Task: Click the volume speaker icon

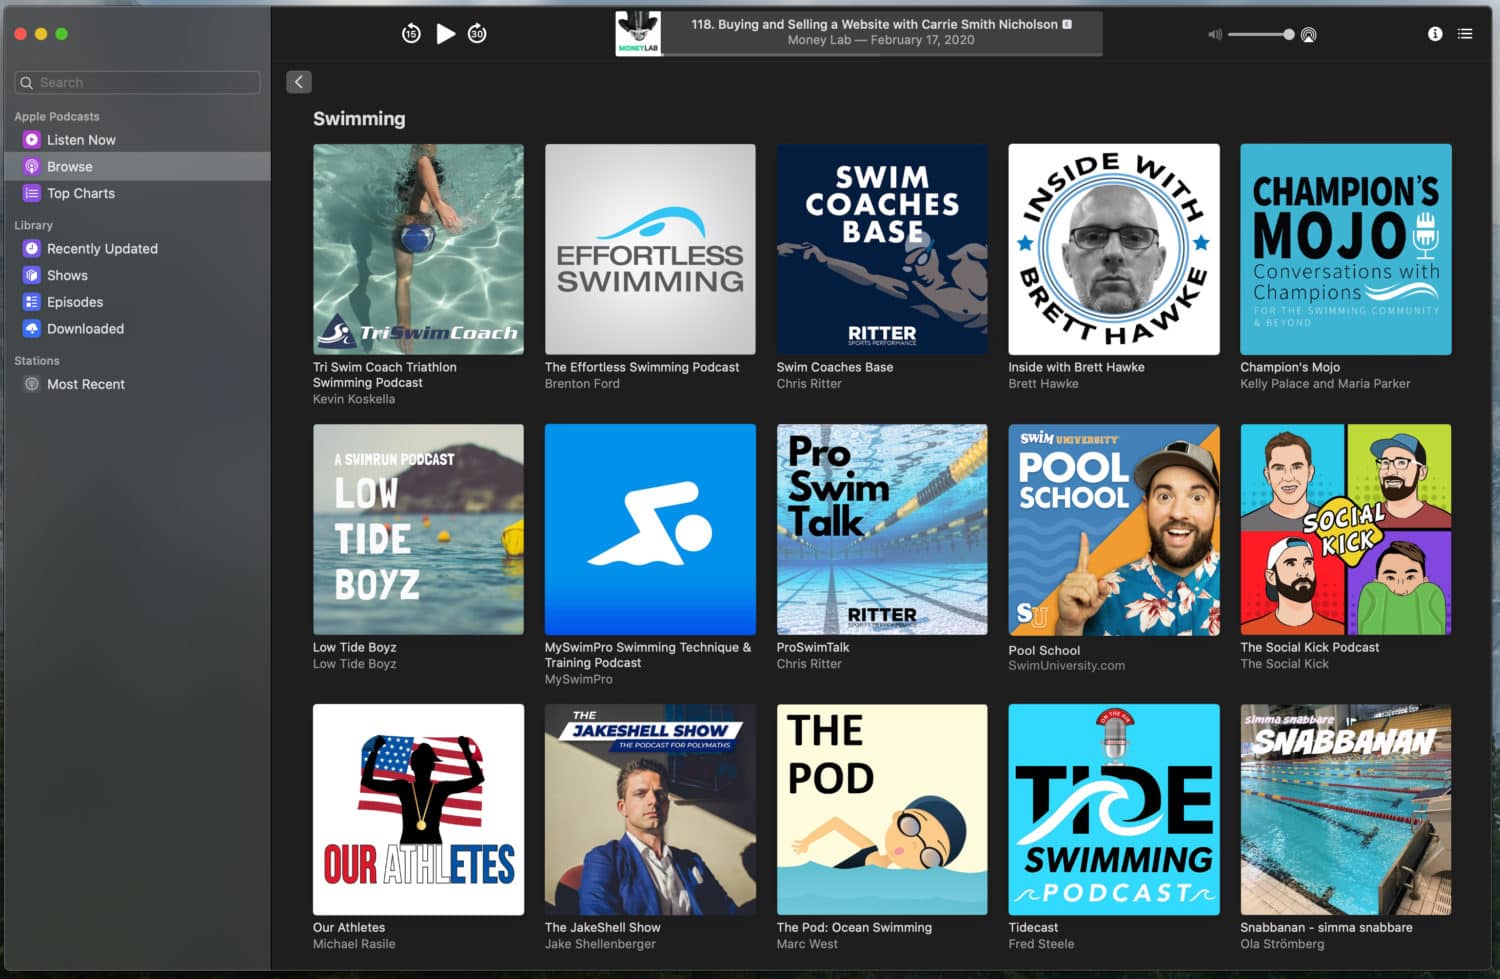Action: click(1215, 34)
